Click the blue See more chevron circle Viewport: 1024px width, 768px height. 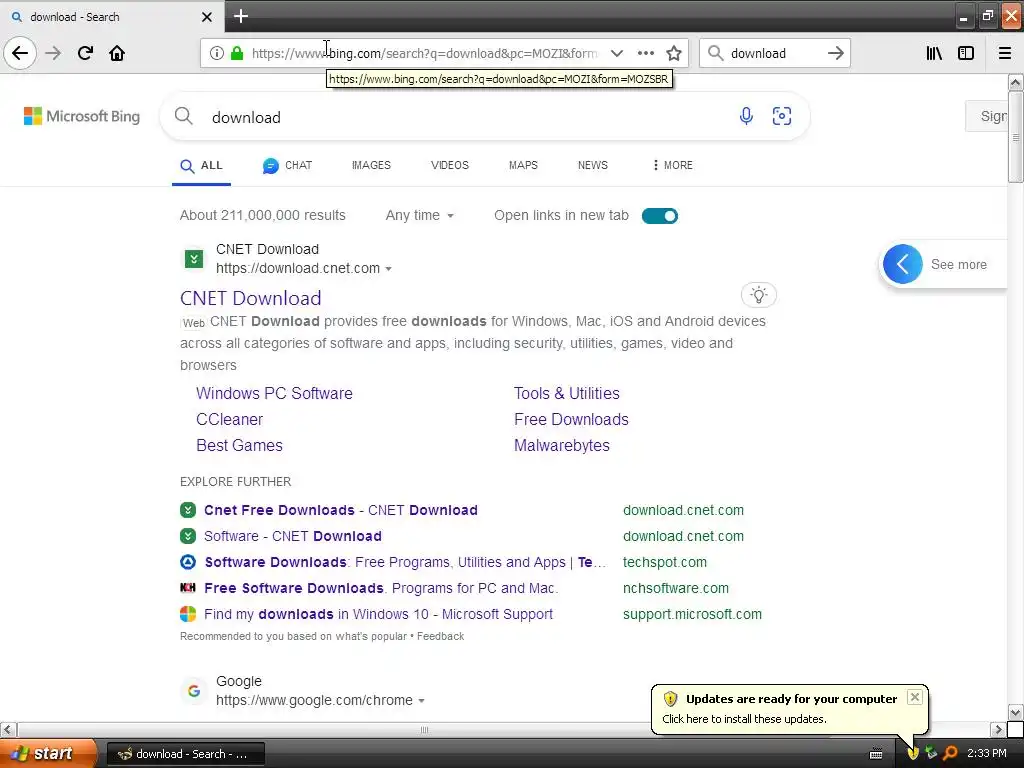[903, 264]
